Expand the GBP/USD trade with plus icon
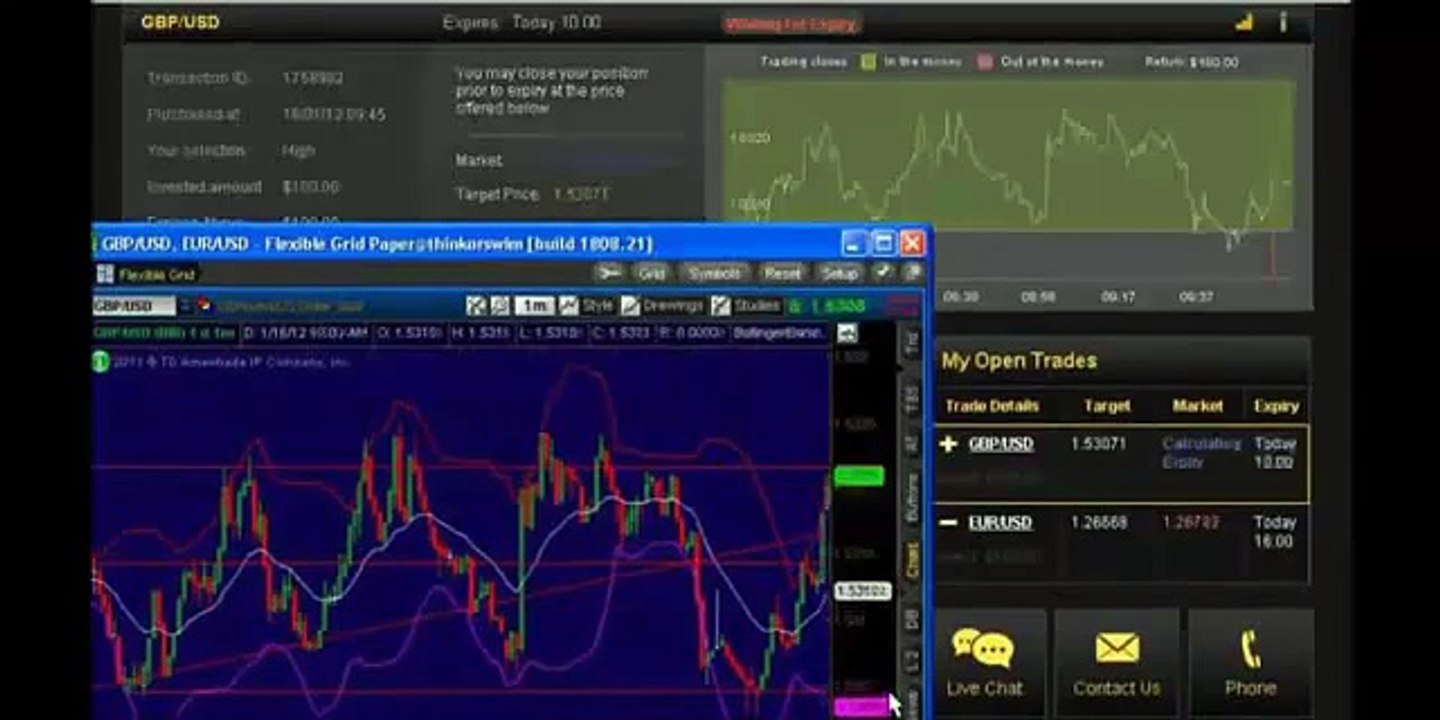Viewport: 1440px width, 720px height. [x=949, y=444]
